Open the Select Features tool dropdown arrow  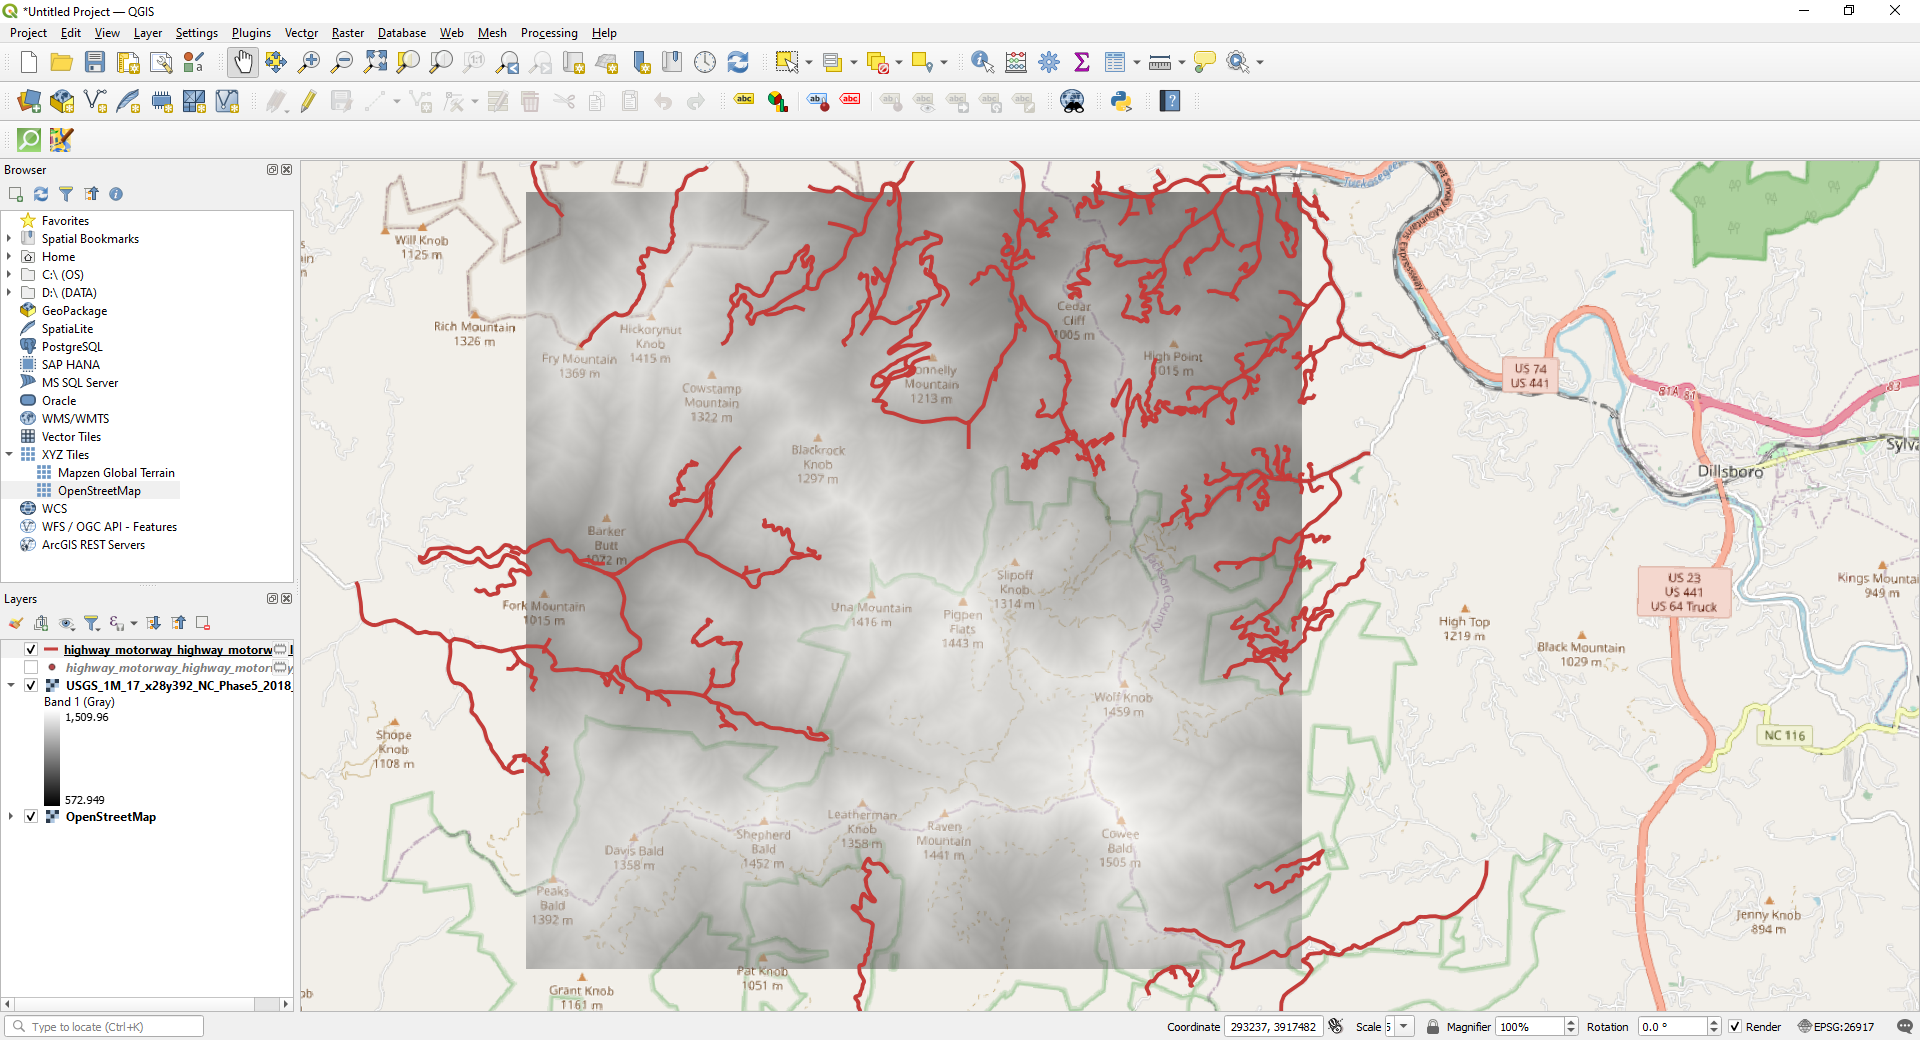pos(809,62)
